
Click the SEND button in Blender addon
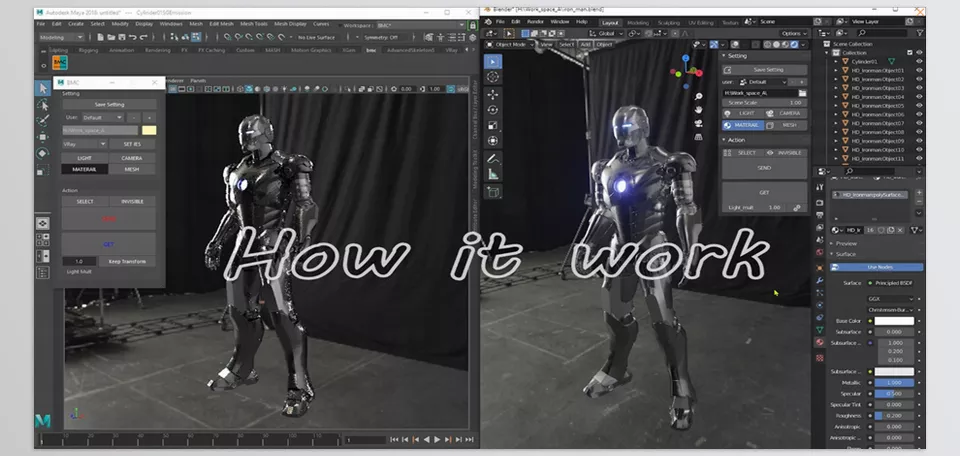[765, 168]
